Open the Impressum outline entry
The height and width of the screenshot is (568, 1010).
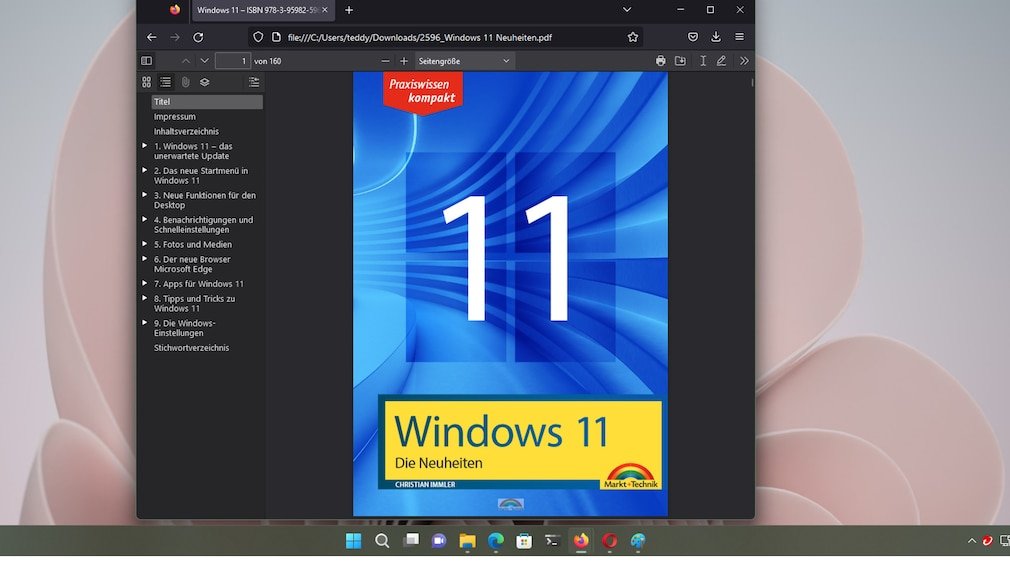tap(175, 117)
